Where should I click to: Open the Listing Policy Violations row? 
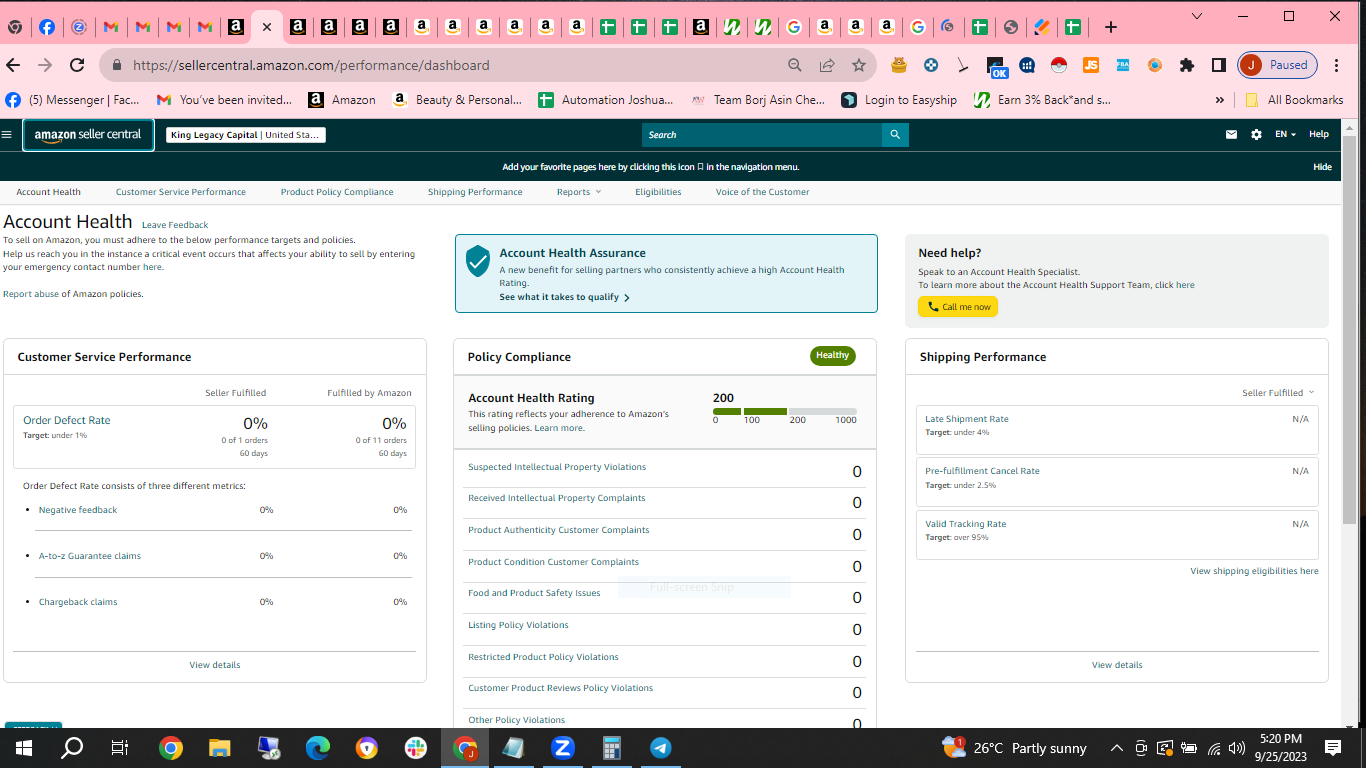tap(665, 629)
